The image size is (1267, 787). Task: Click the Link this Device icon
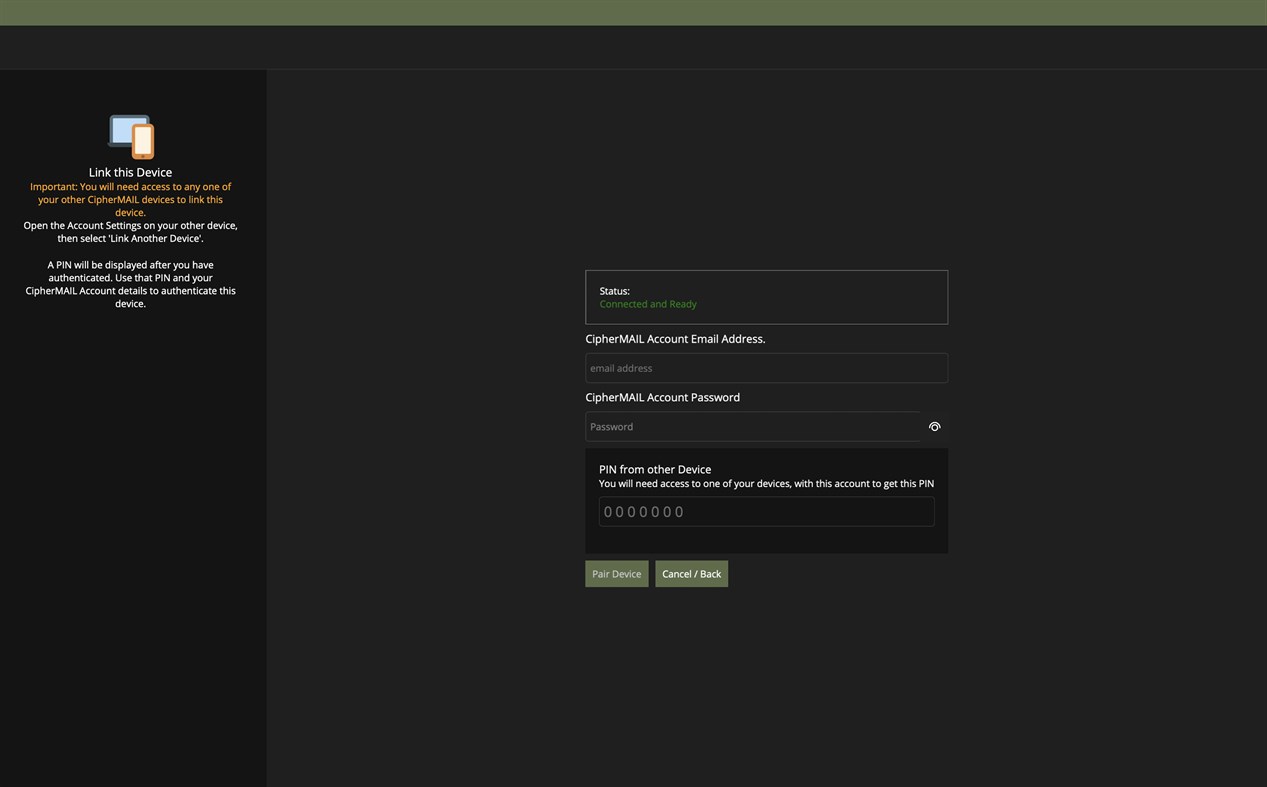click(131, 137)
